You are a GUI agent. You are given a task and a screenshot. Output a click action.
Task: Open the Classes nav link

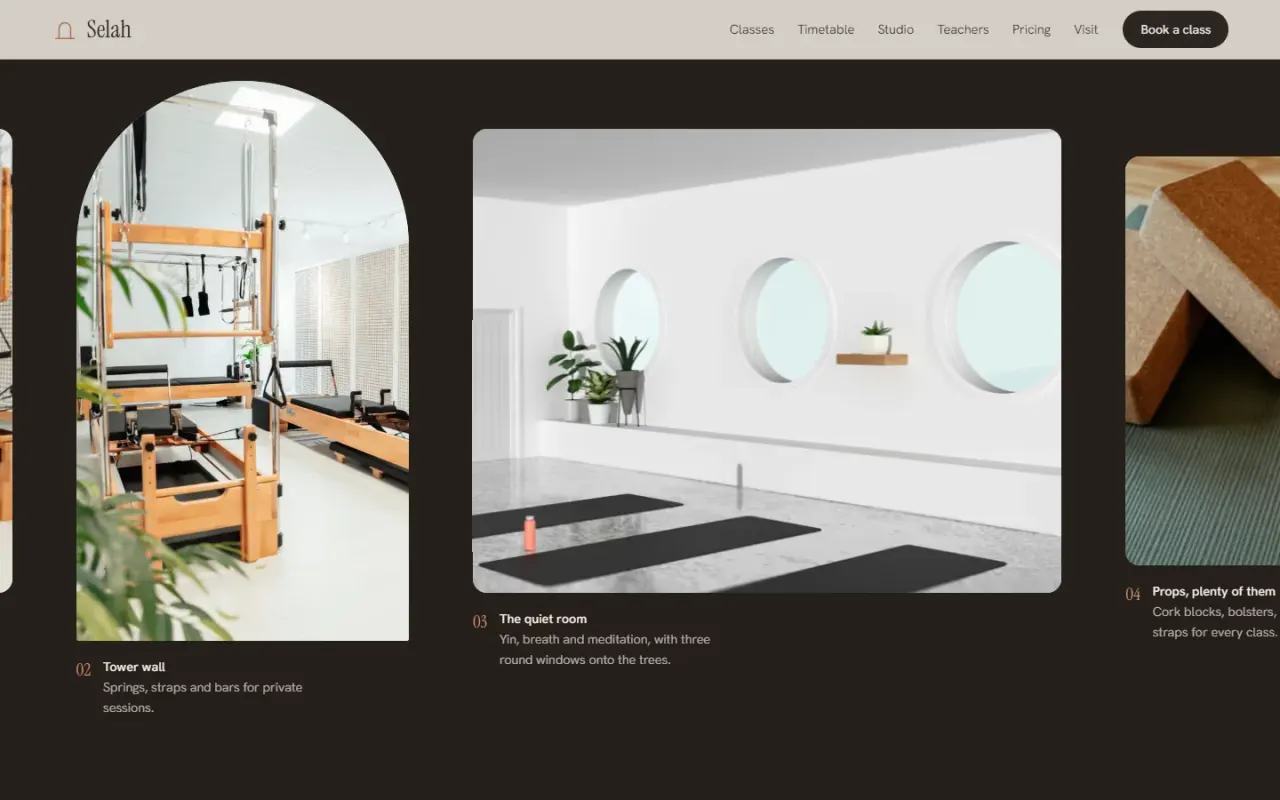pyautogui.click(x=752, y=30)
